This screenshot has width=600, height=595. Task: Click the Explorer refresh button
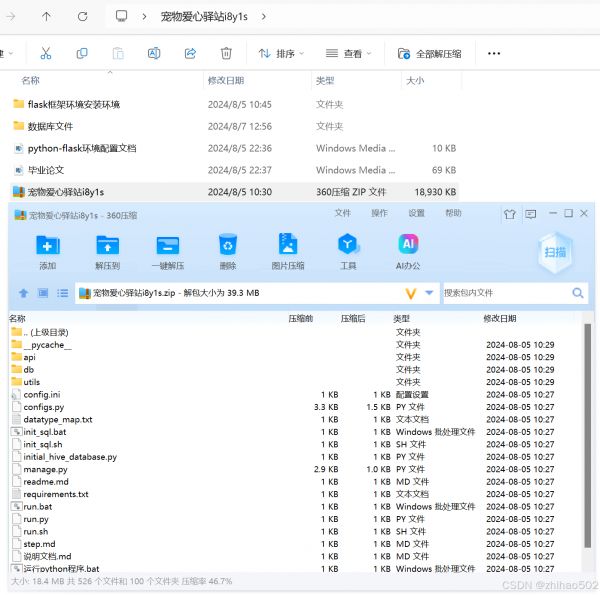[x=82, y=16]
